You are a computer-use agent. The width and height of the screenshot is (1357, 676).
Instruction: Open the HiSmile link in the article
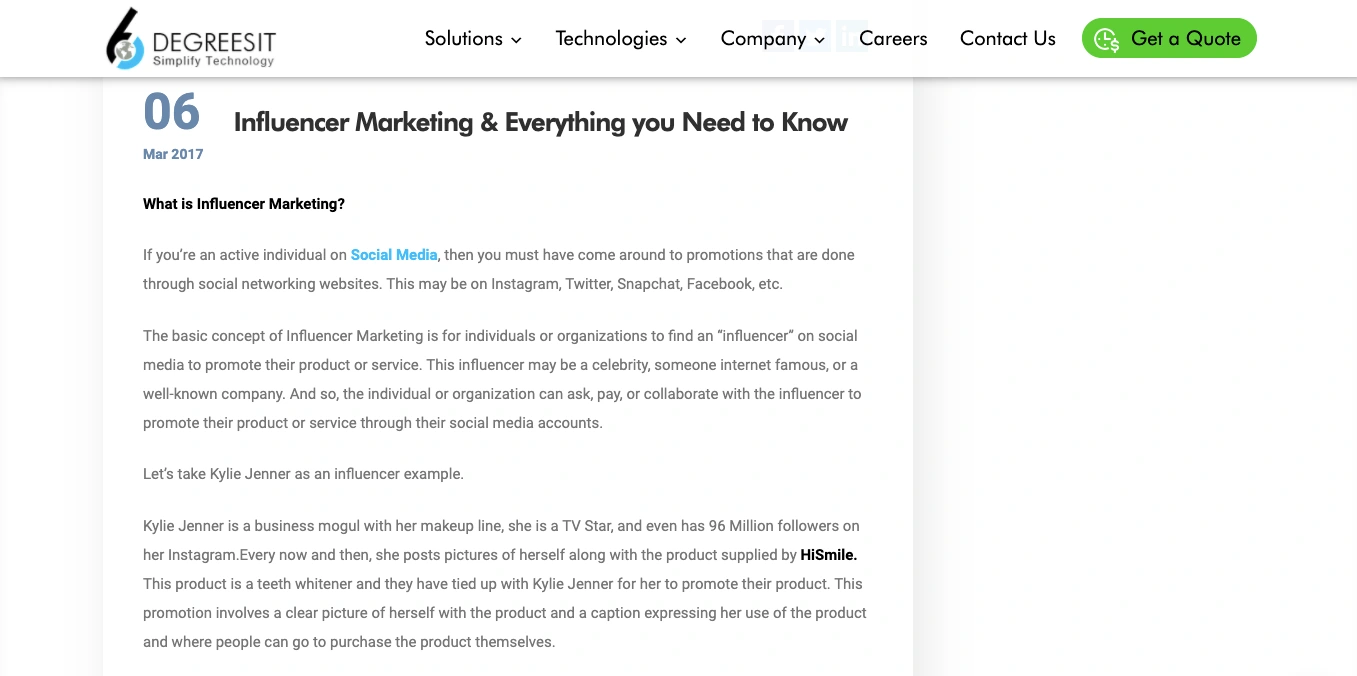point(829,555)
